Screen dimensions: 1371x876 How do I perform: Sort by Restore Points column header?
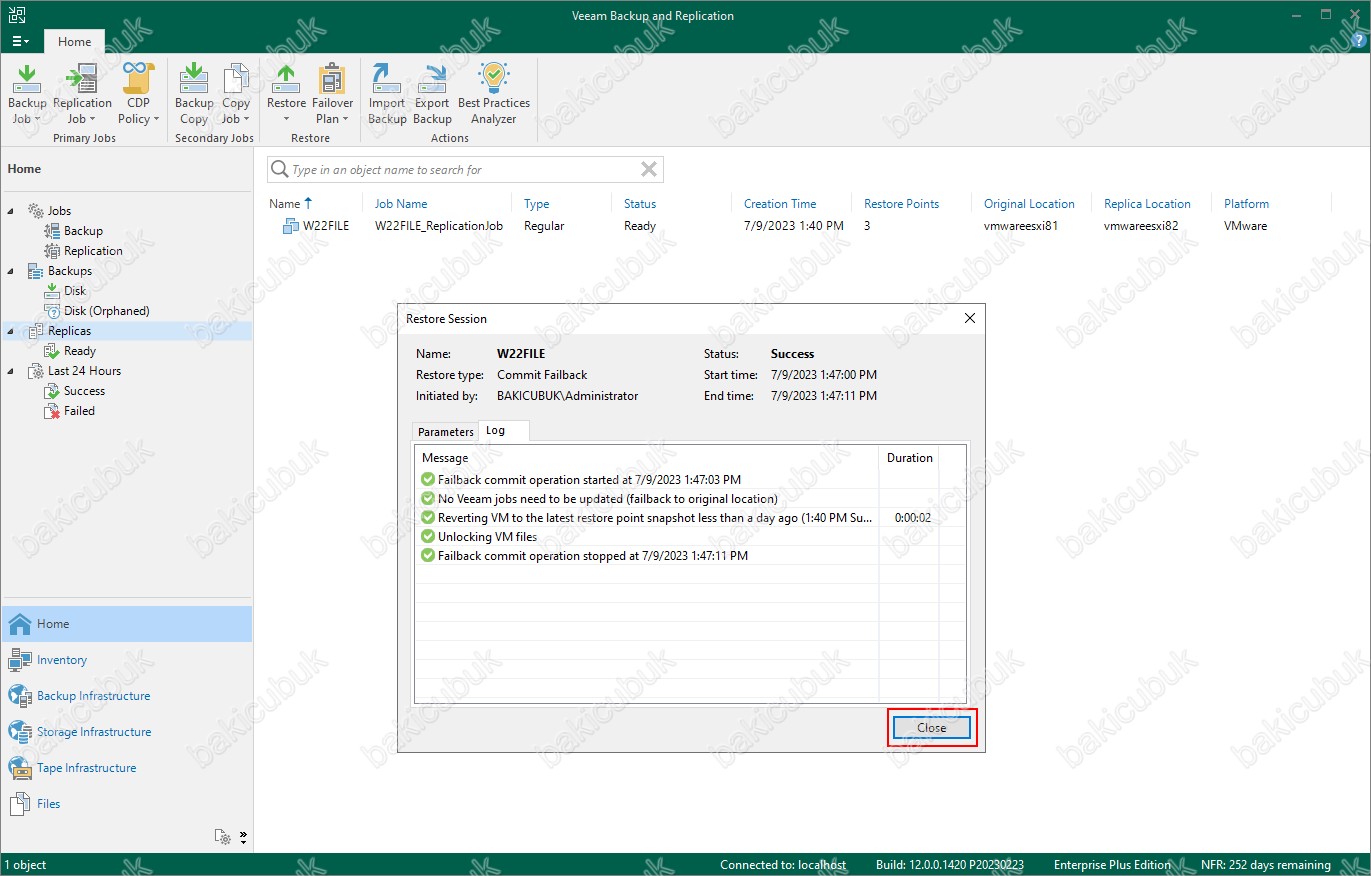point(902,204)
